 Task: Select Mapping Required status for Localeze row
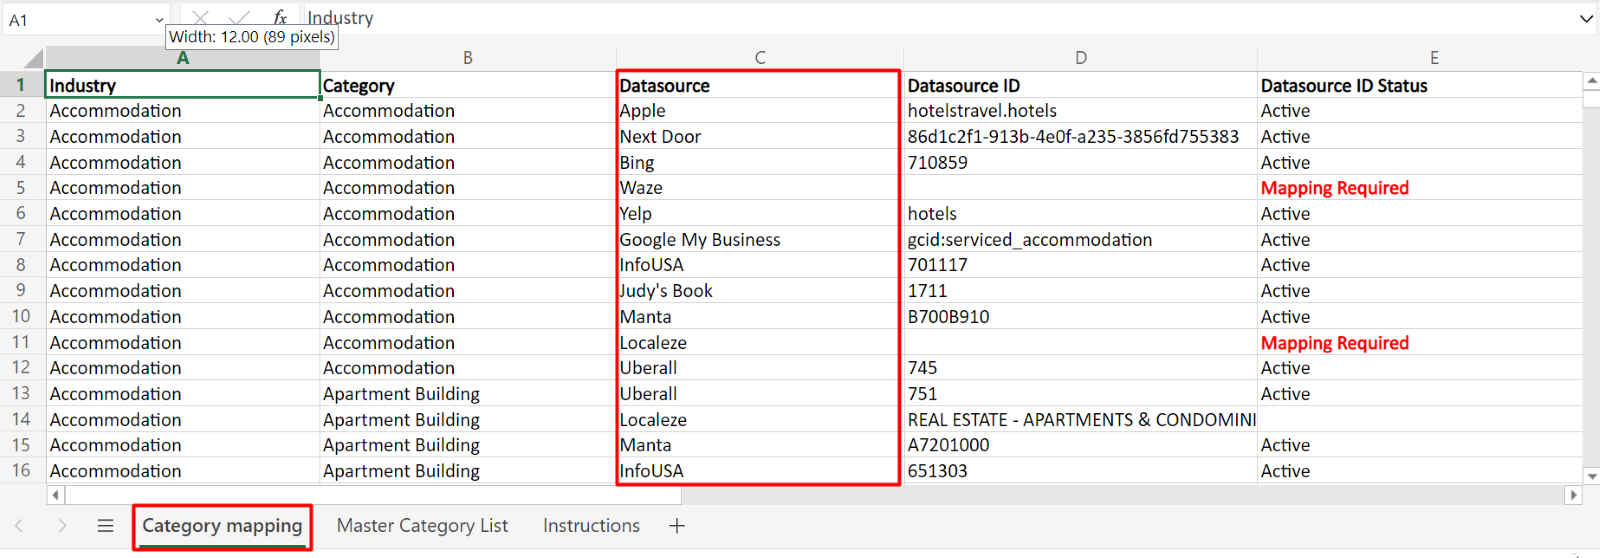click(x=1420, y=342)
